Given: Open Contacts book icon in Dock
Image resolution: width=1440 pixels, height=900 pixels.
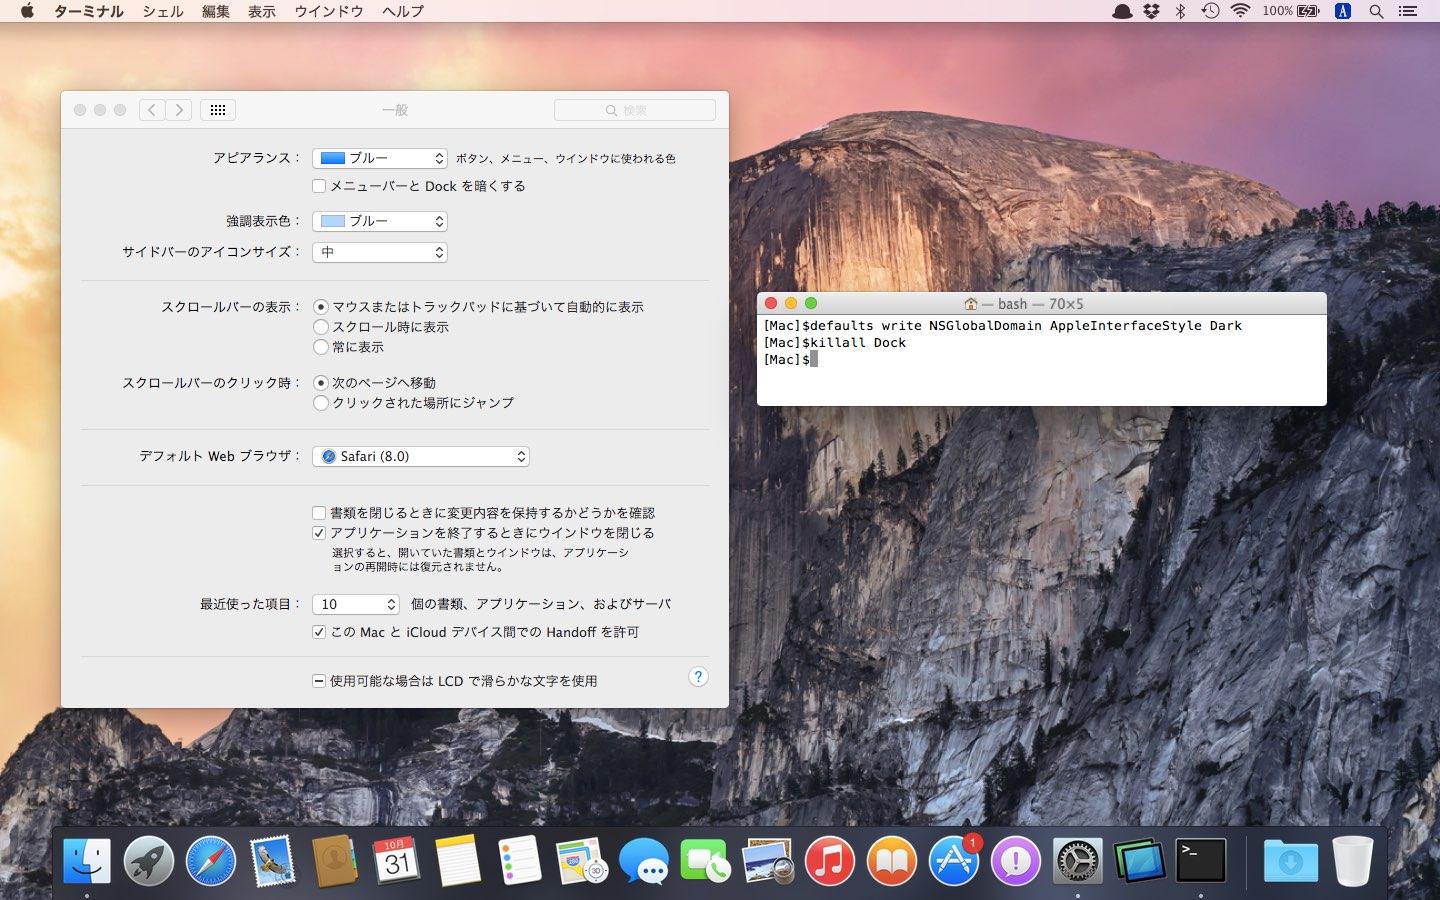Looking at the screenshot, I should click(335, 860).
